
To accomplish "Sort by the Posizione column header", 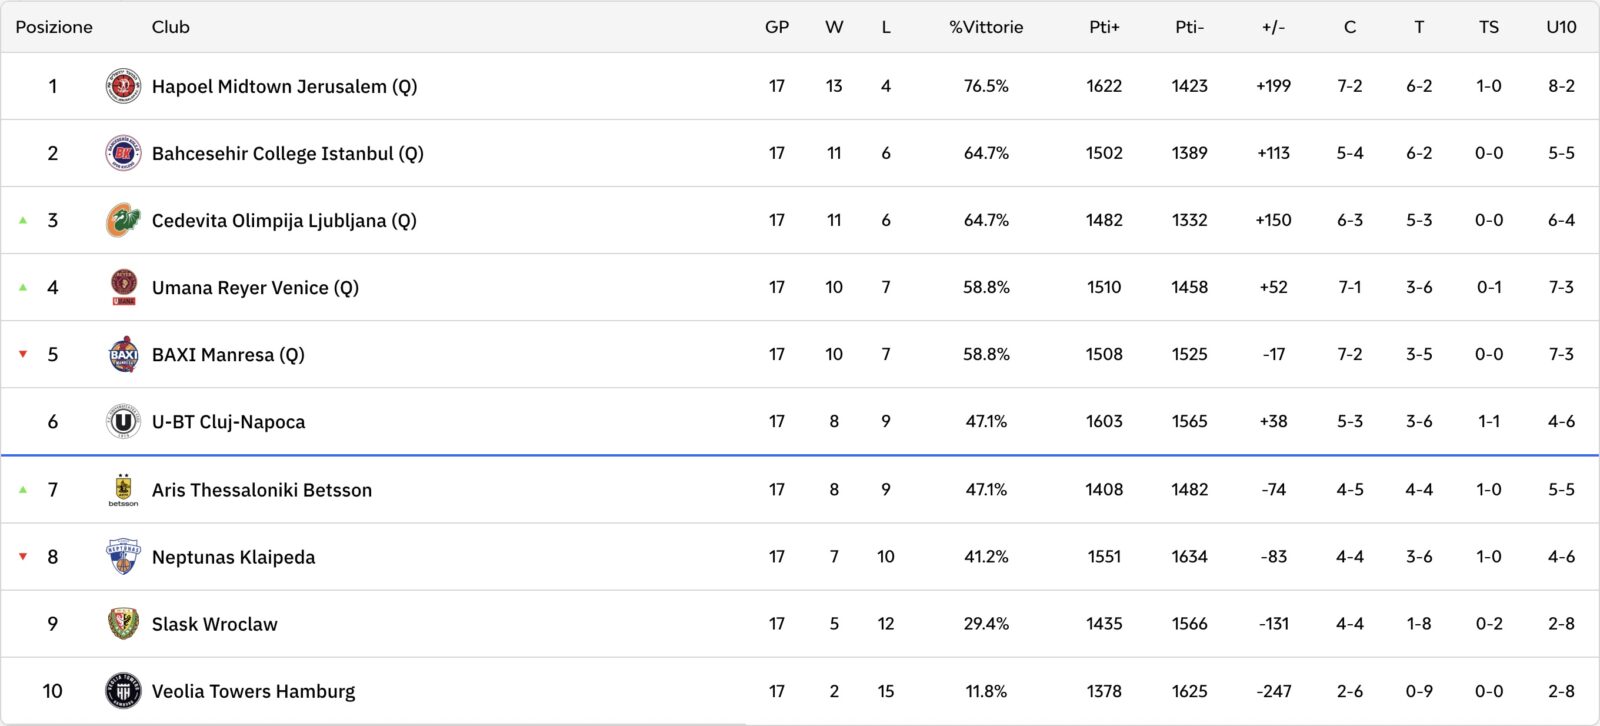I will coord(54,27).
